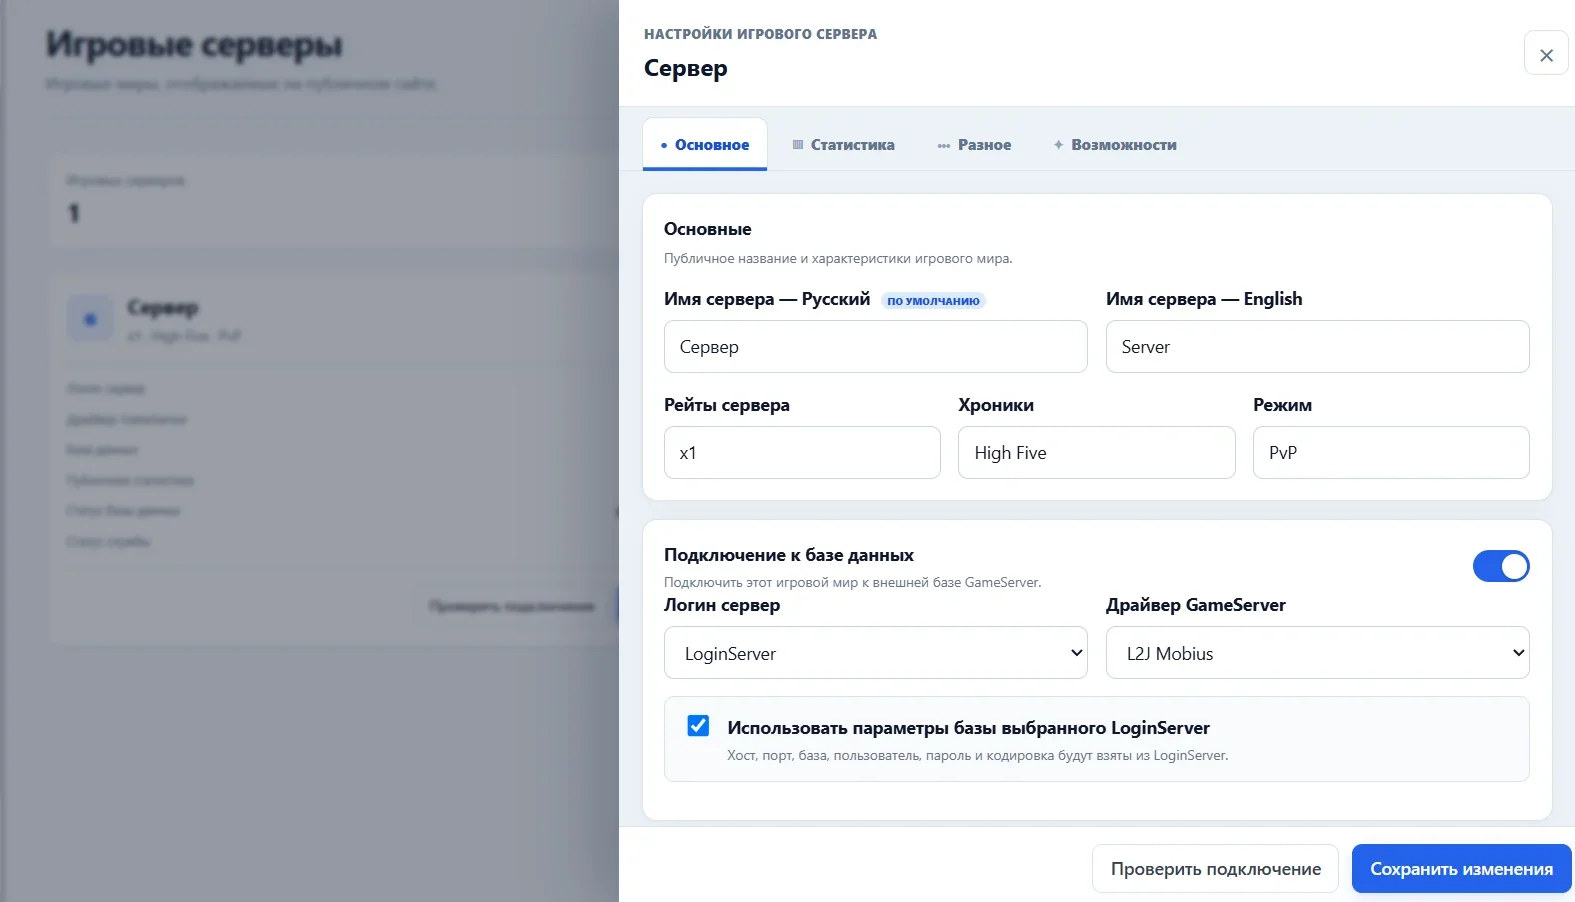Viewport: 1575px width, 902px height.
Task: Open the Статистика tab
Action: click(x=843, y=145)
